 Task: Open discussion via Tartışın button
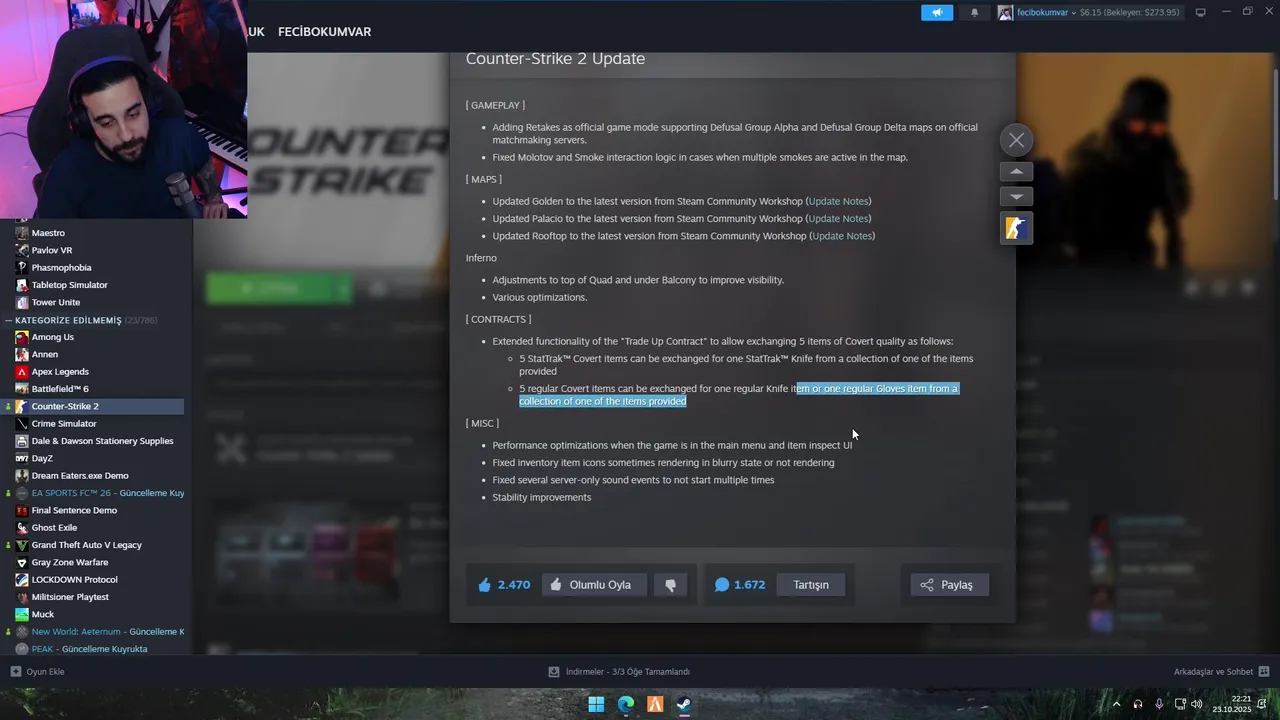(x=811, y=585)
